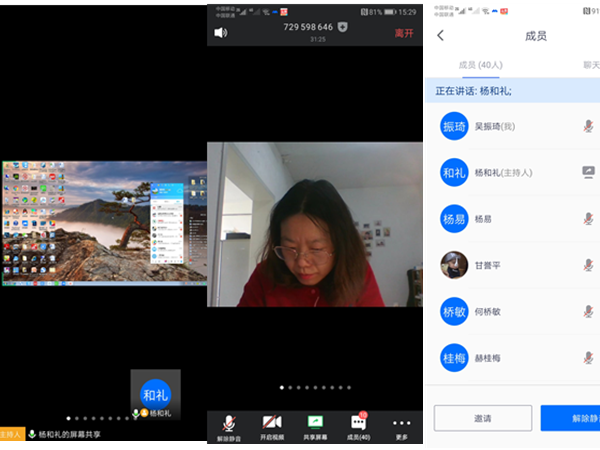Click the blue 解除静音 unmute button

pos(570,418)
